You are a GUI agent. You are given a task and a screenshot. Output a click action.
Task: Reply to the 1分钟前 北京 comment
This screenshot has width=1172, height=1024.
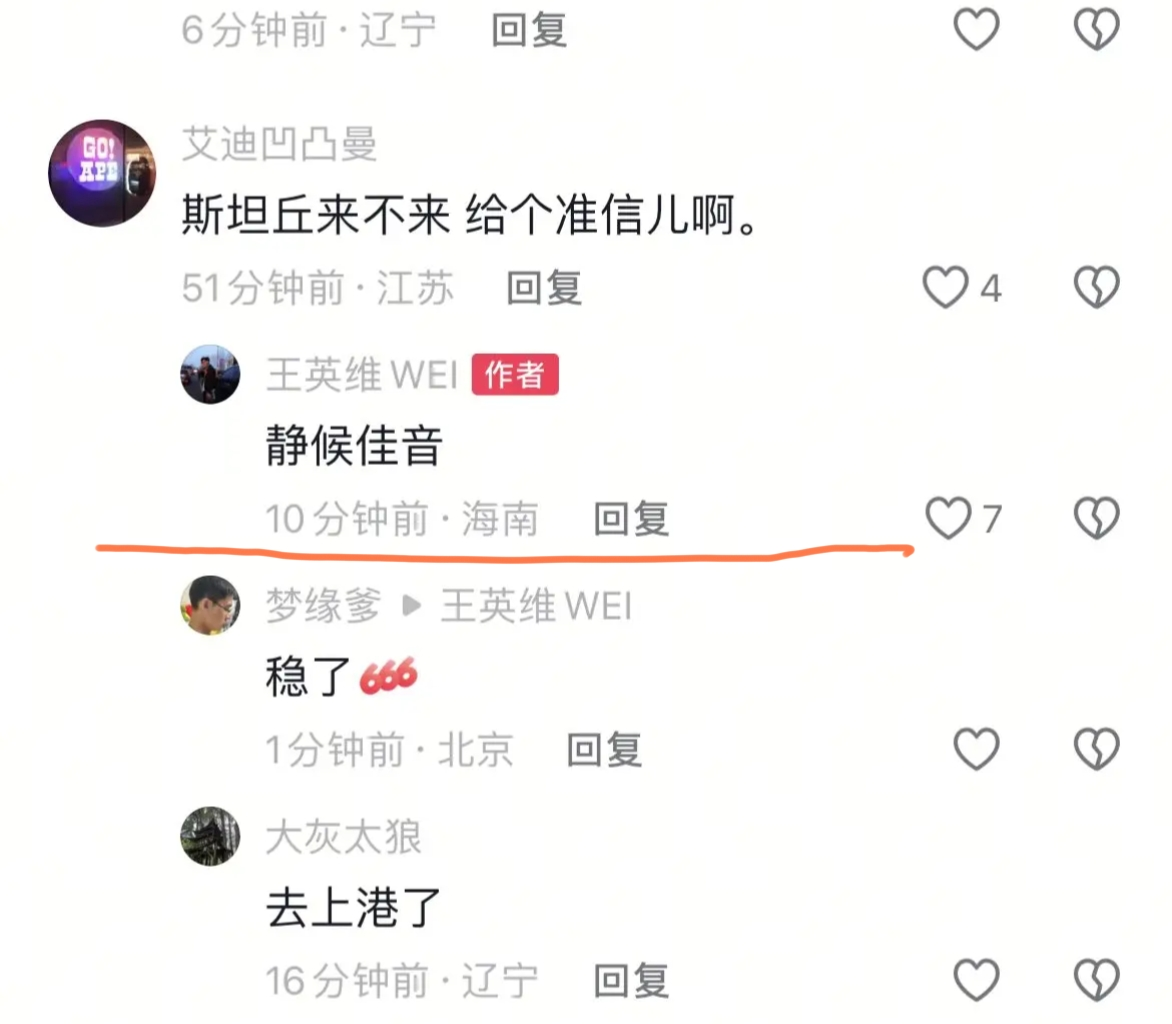click(604, 750)
